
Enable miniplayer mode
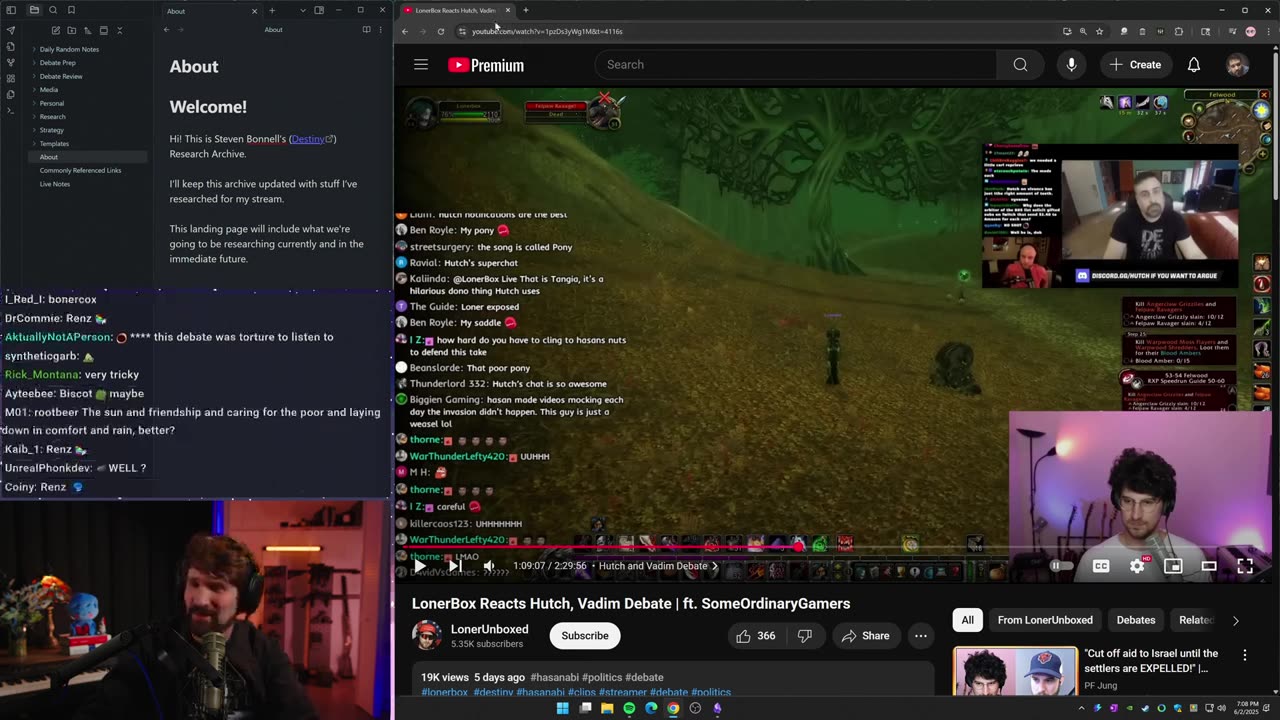coord(1173,566)
